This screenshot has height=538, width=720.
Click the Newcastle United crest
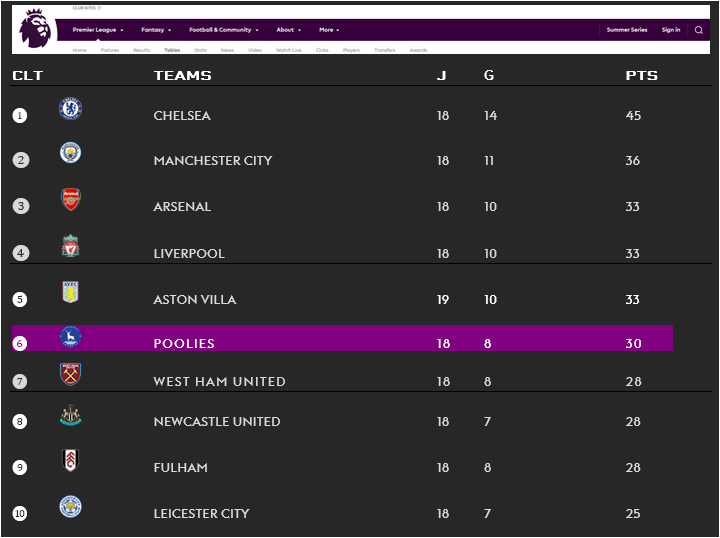coord(70,415)
